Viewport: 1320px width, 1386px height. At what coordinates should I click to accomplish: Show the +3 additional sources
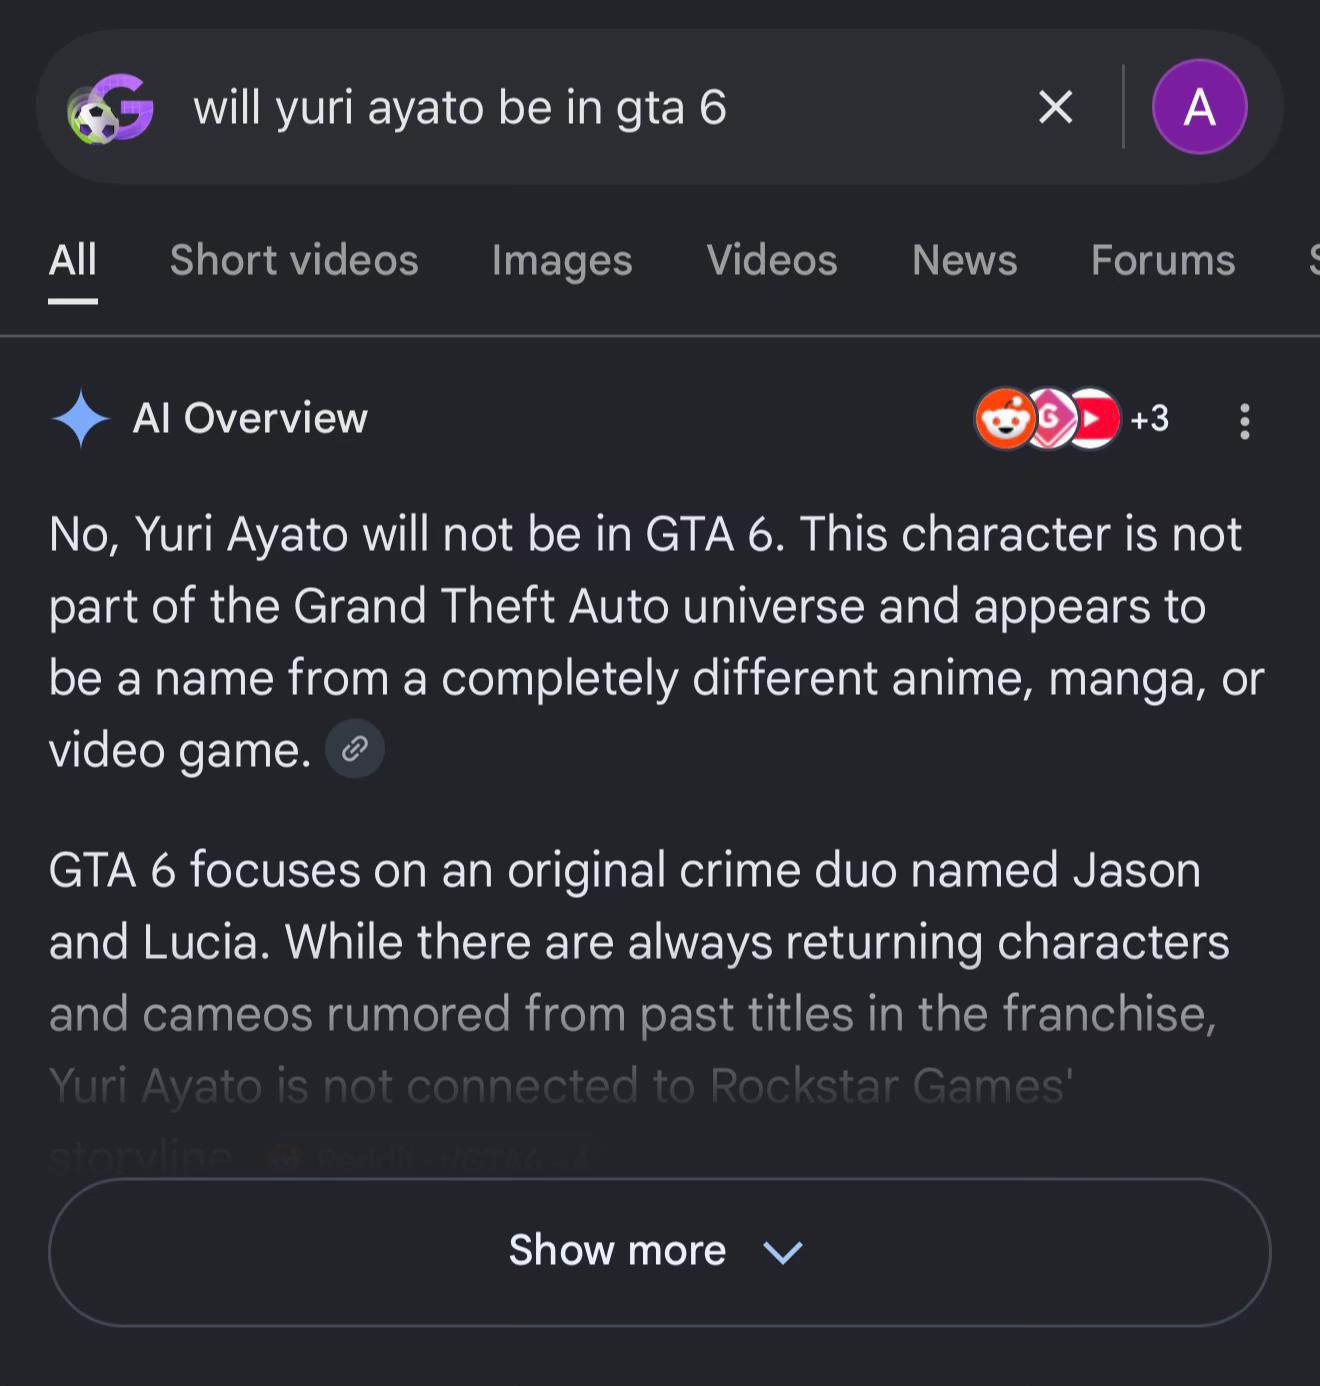coord(1150,418)
